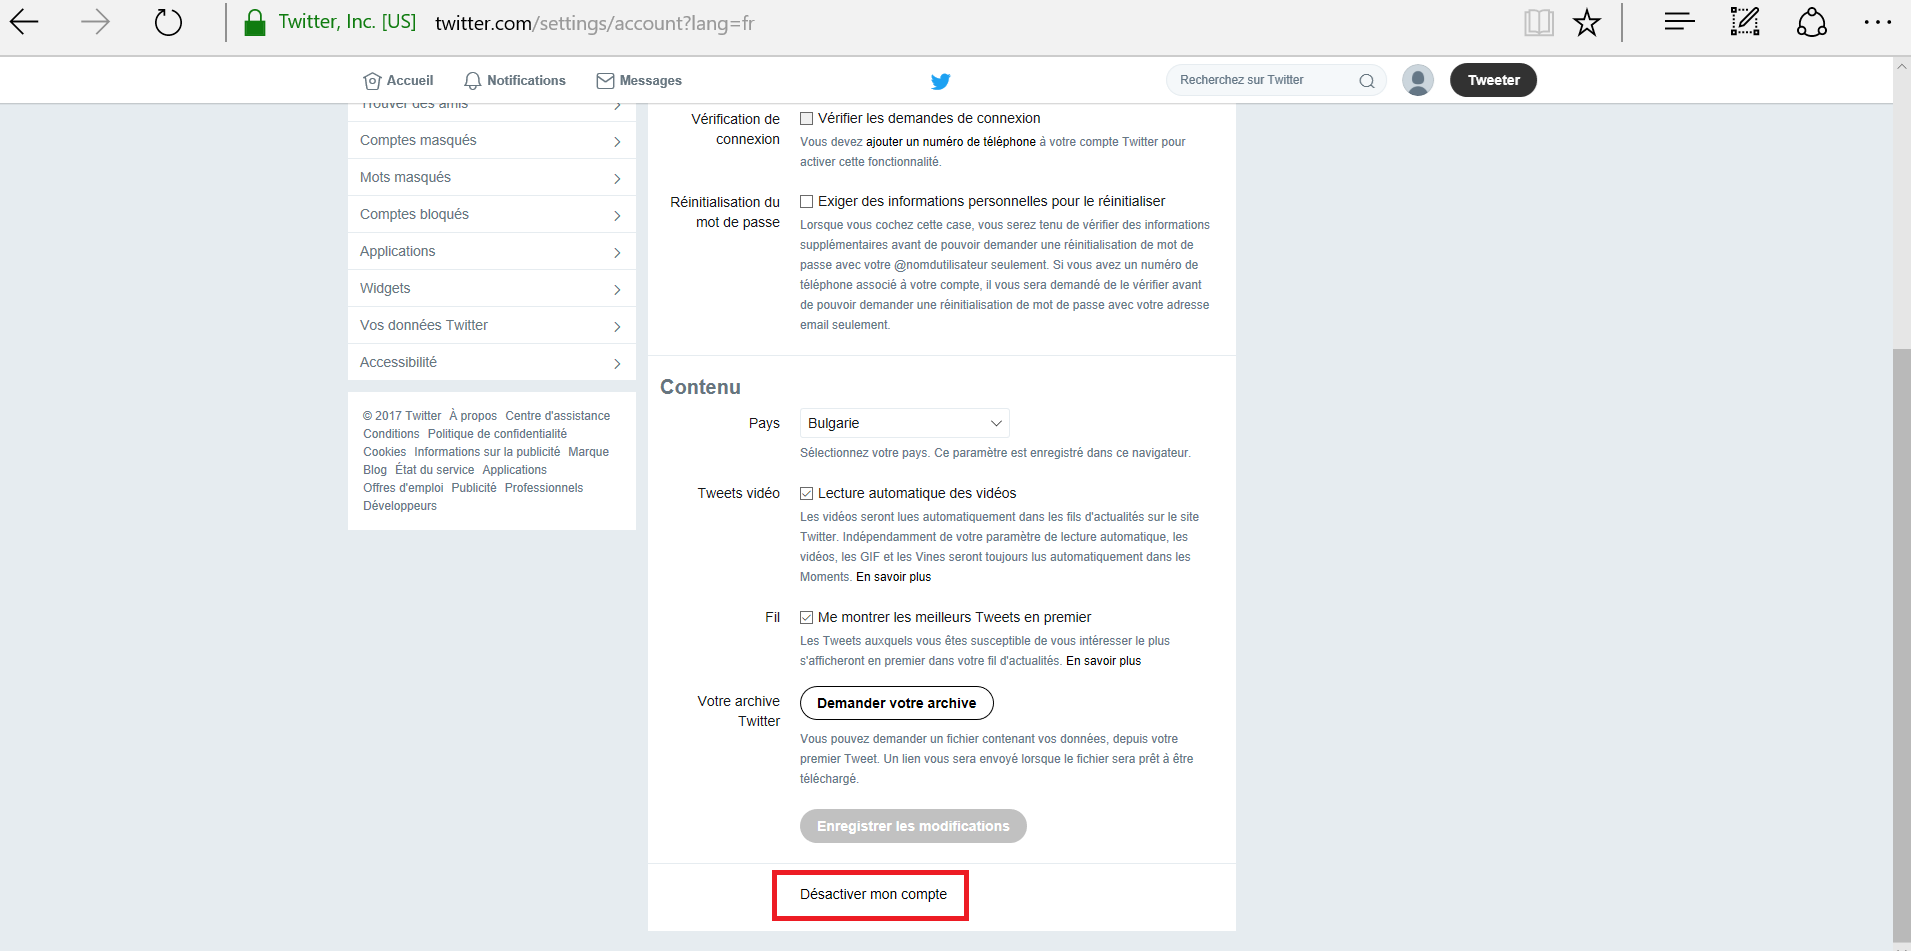Click chevron next to Vos données Twitter
1911x951 pixels.
click(x=617, y=327)
